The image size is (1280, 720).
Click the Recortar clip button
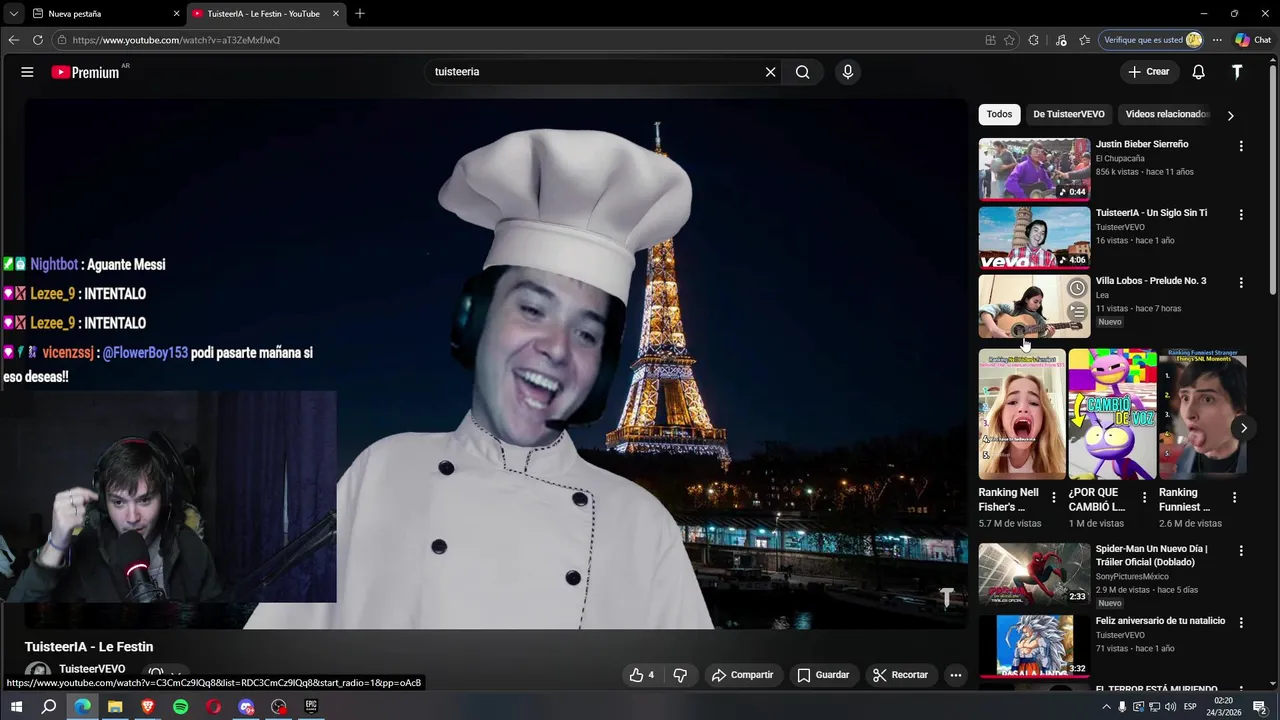tap(900, 675)
